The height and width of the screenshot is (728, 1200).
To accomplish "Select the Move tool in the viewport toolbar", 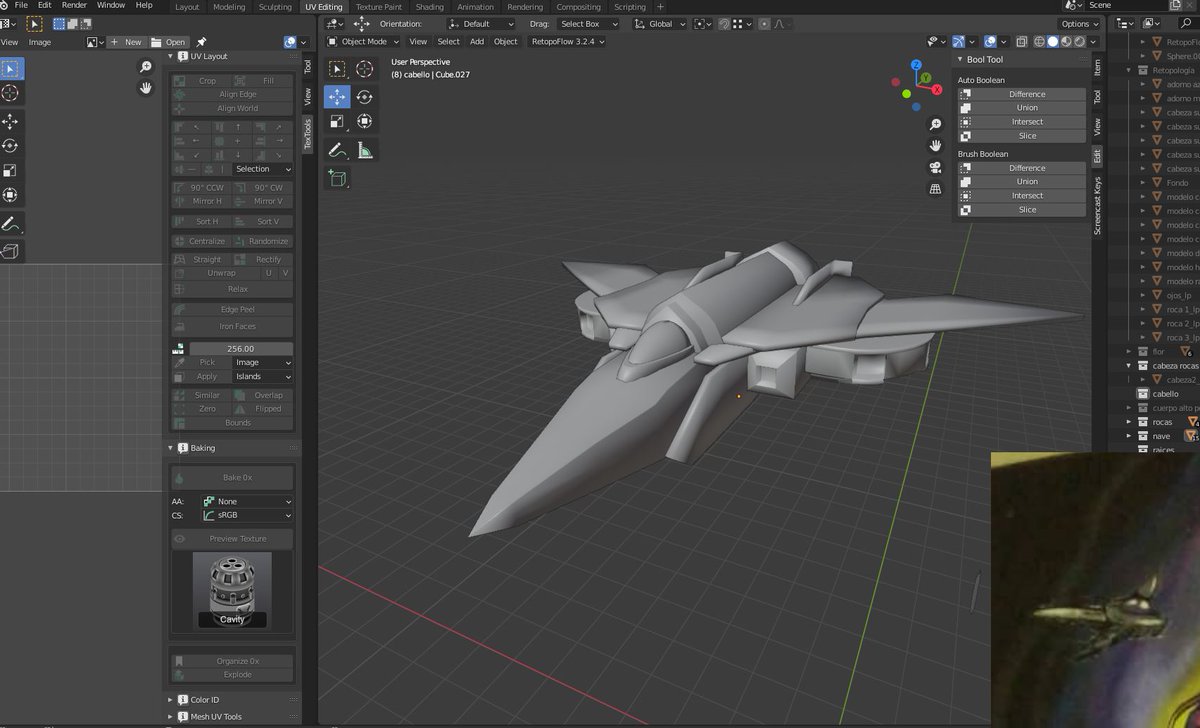I will pyautogui.click(x=337, y=96).
